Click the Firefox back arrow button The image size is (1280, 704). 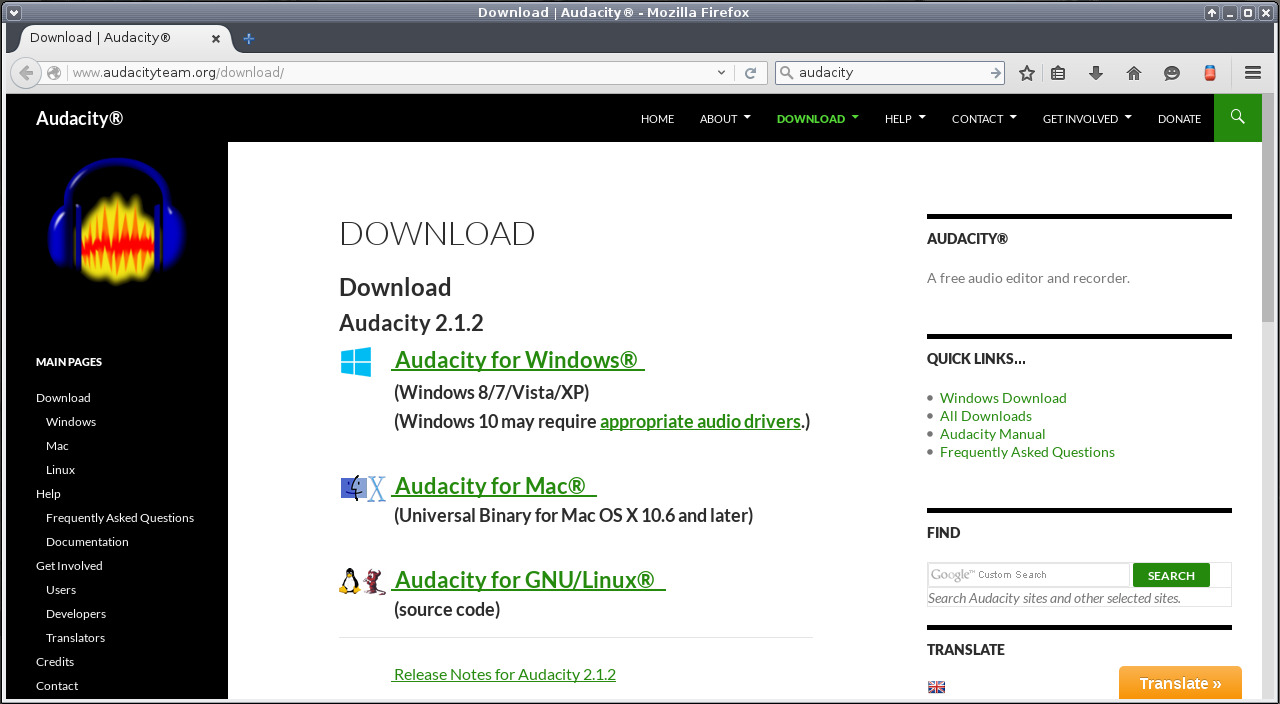tap(26, 73)
